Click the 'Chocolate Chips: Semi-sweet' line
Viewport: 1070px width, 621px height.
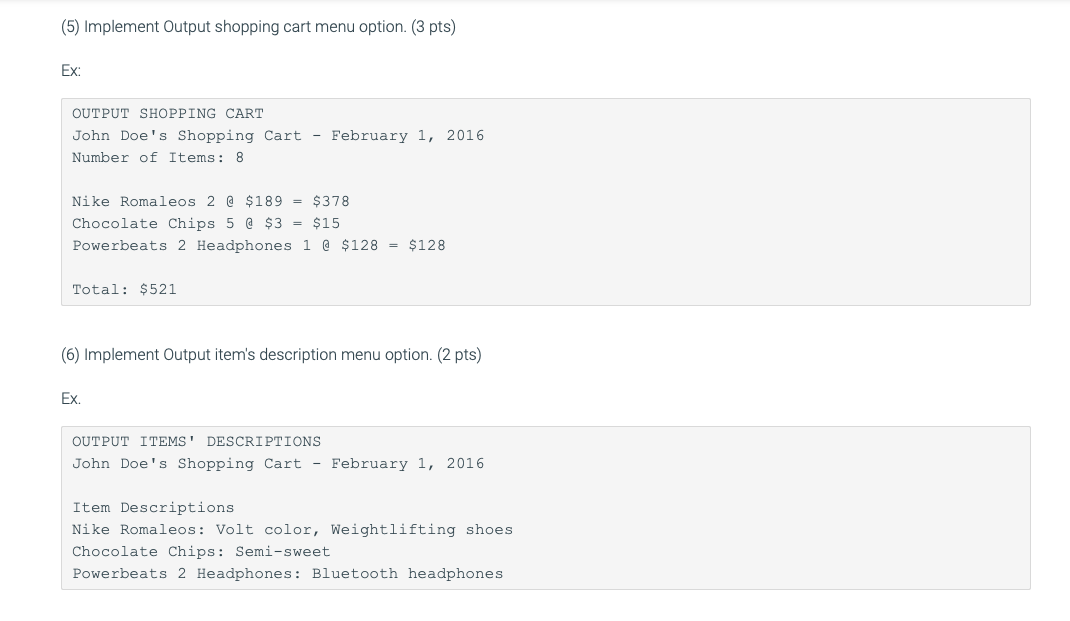(201, 552)
